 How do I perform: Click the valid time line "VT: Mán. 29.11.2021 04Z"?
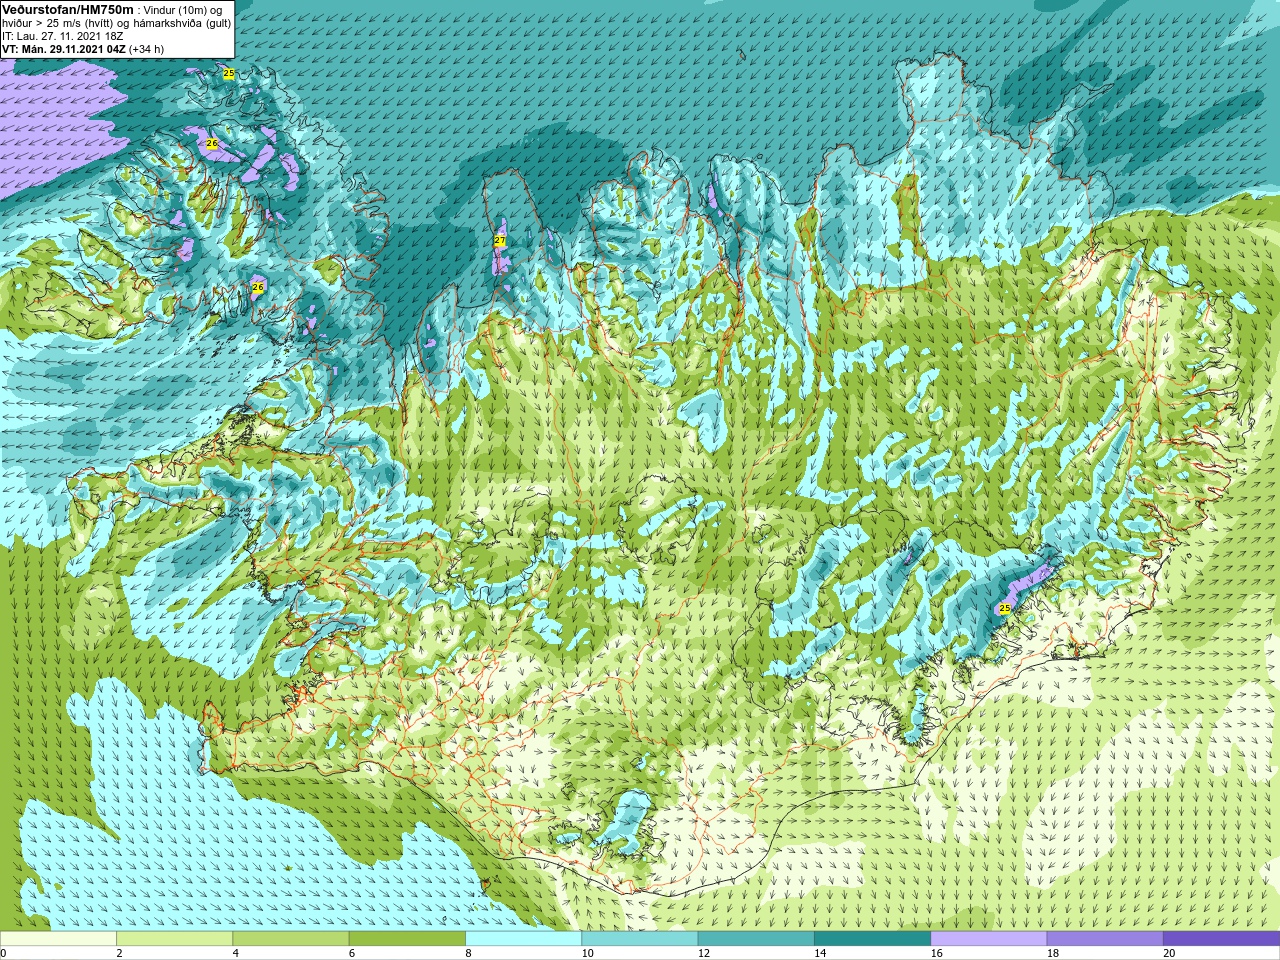pyautogui.click(x=63, y=49)
